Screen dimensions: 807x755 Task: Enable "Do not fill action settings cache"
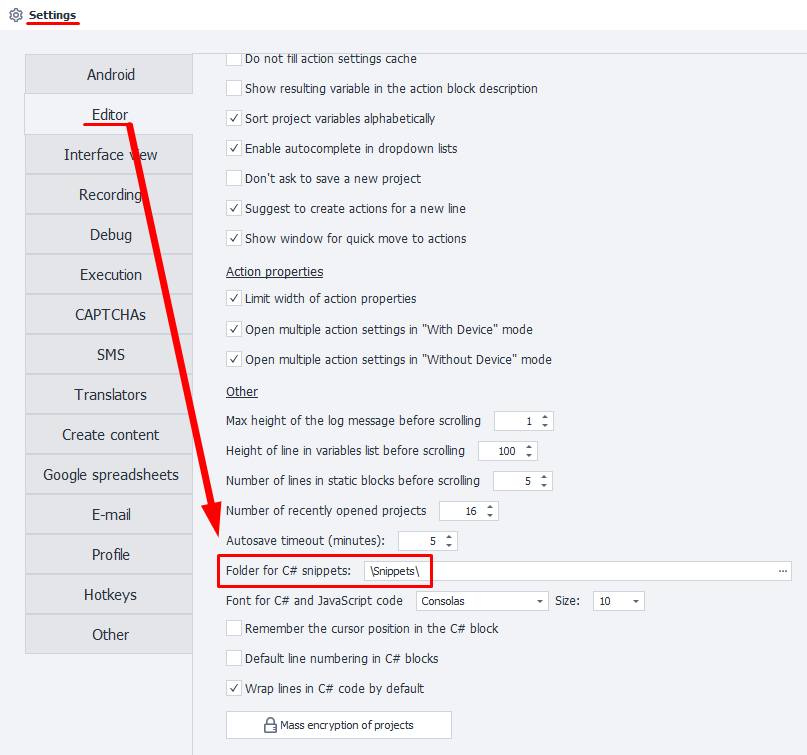pyautogui.click(x=233, y=59)
